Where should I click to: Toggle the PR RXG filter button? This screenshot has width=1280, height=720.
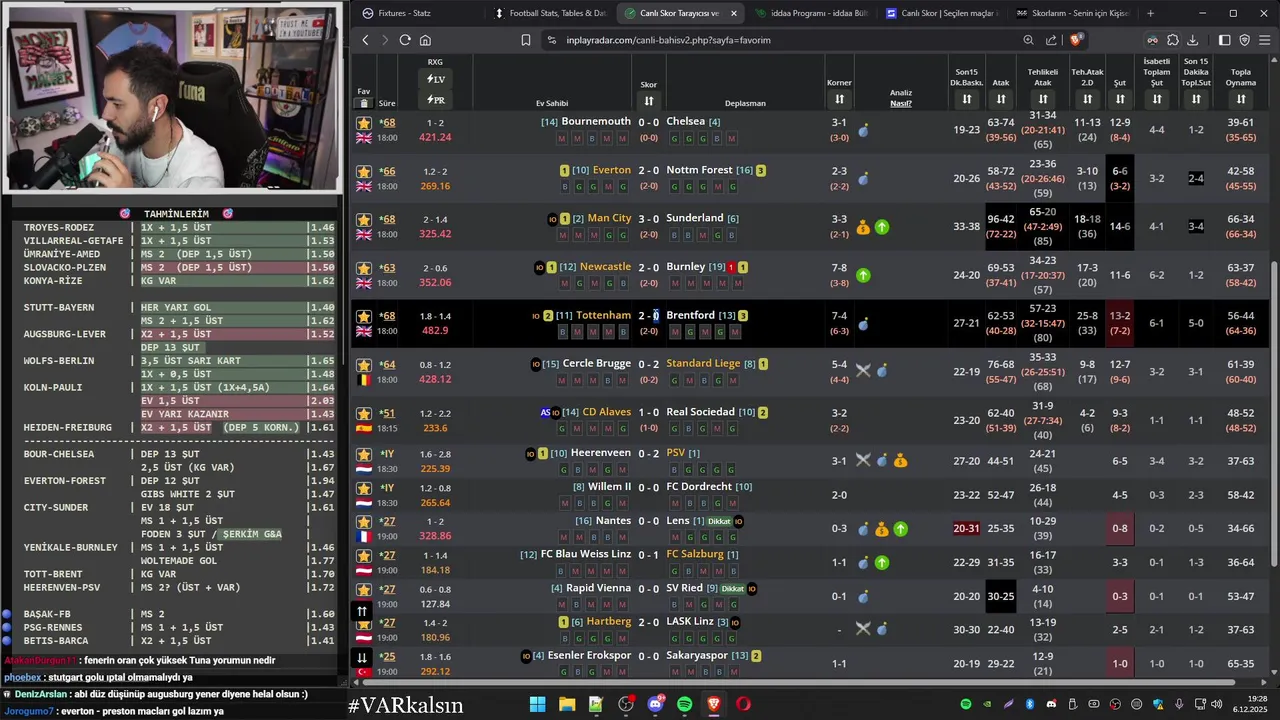click(x=436, y=100)
